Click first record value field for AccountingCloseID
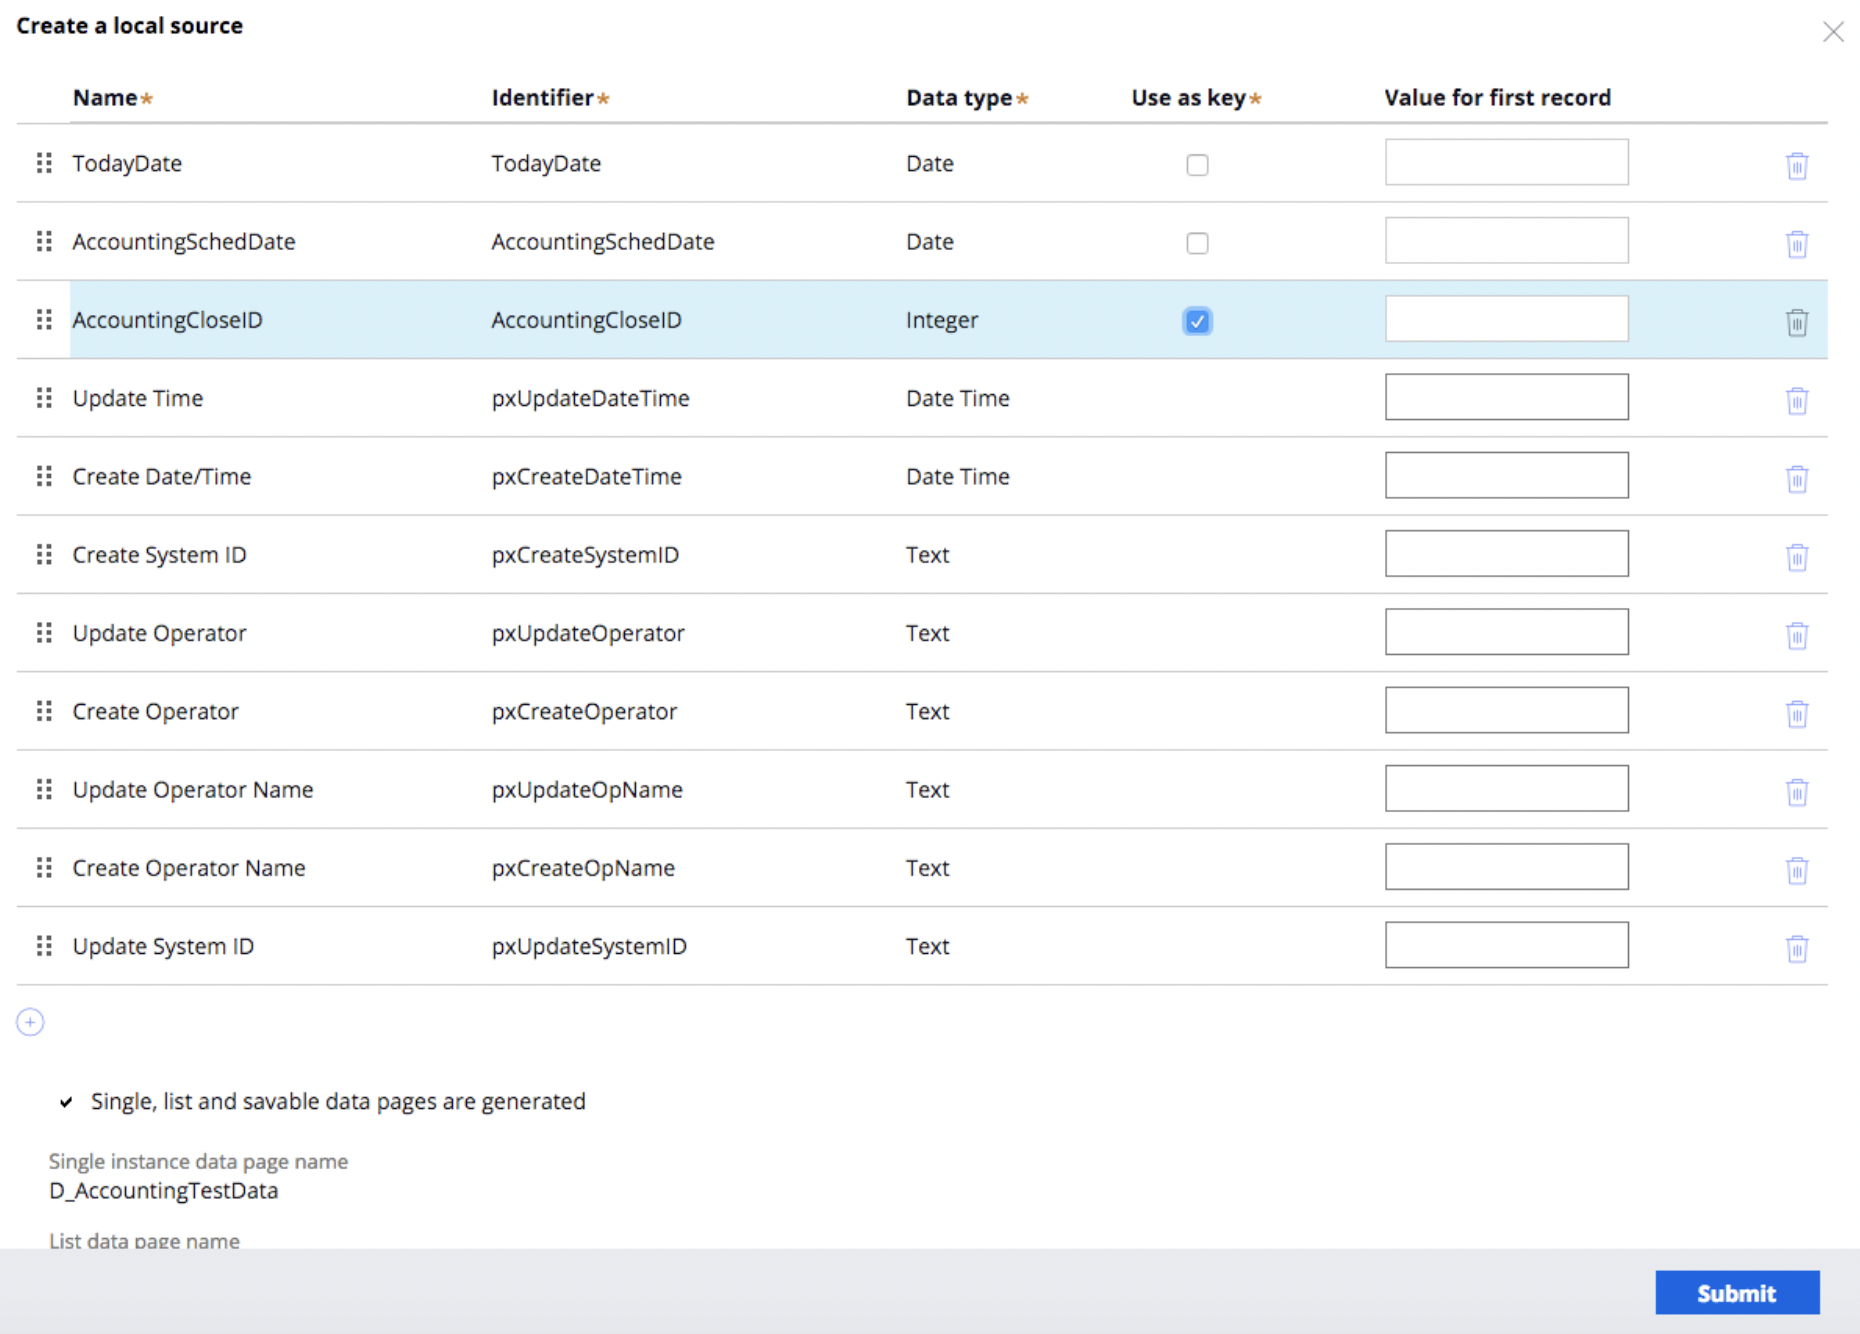Image resolution: width=1860 pixels, height=1334 pixels. 1506,319
